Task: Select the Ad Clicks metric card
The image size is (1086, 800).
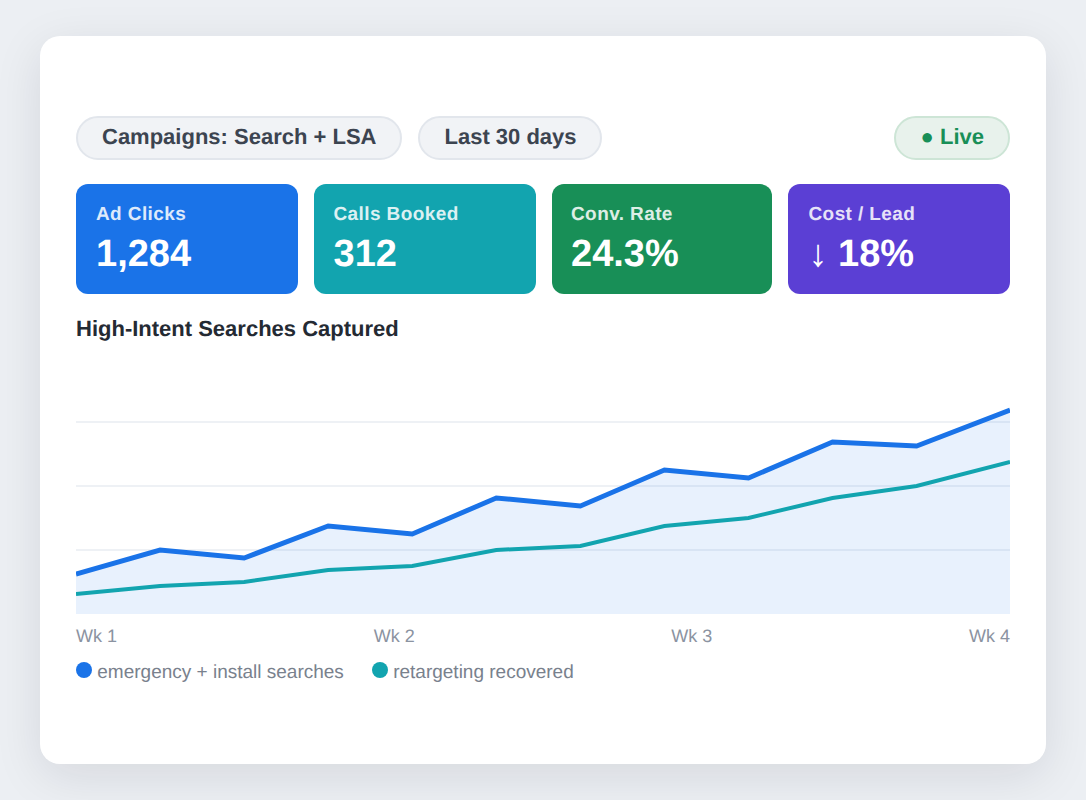Action: click(x=187, y=238)
